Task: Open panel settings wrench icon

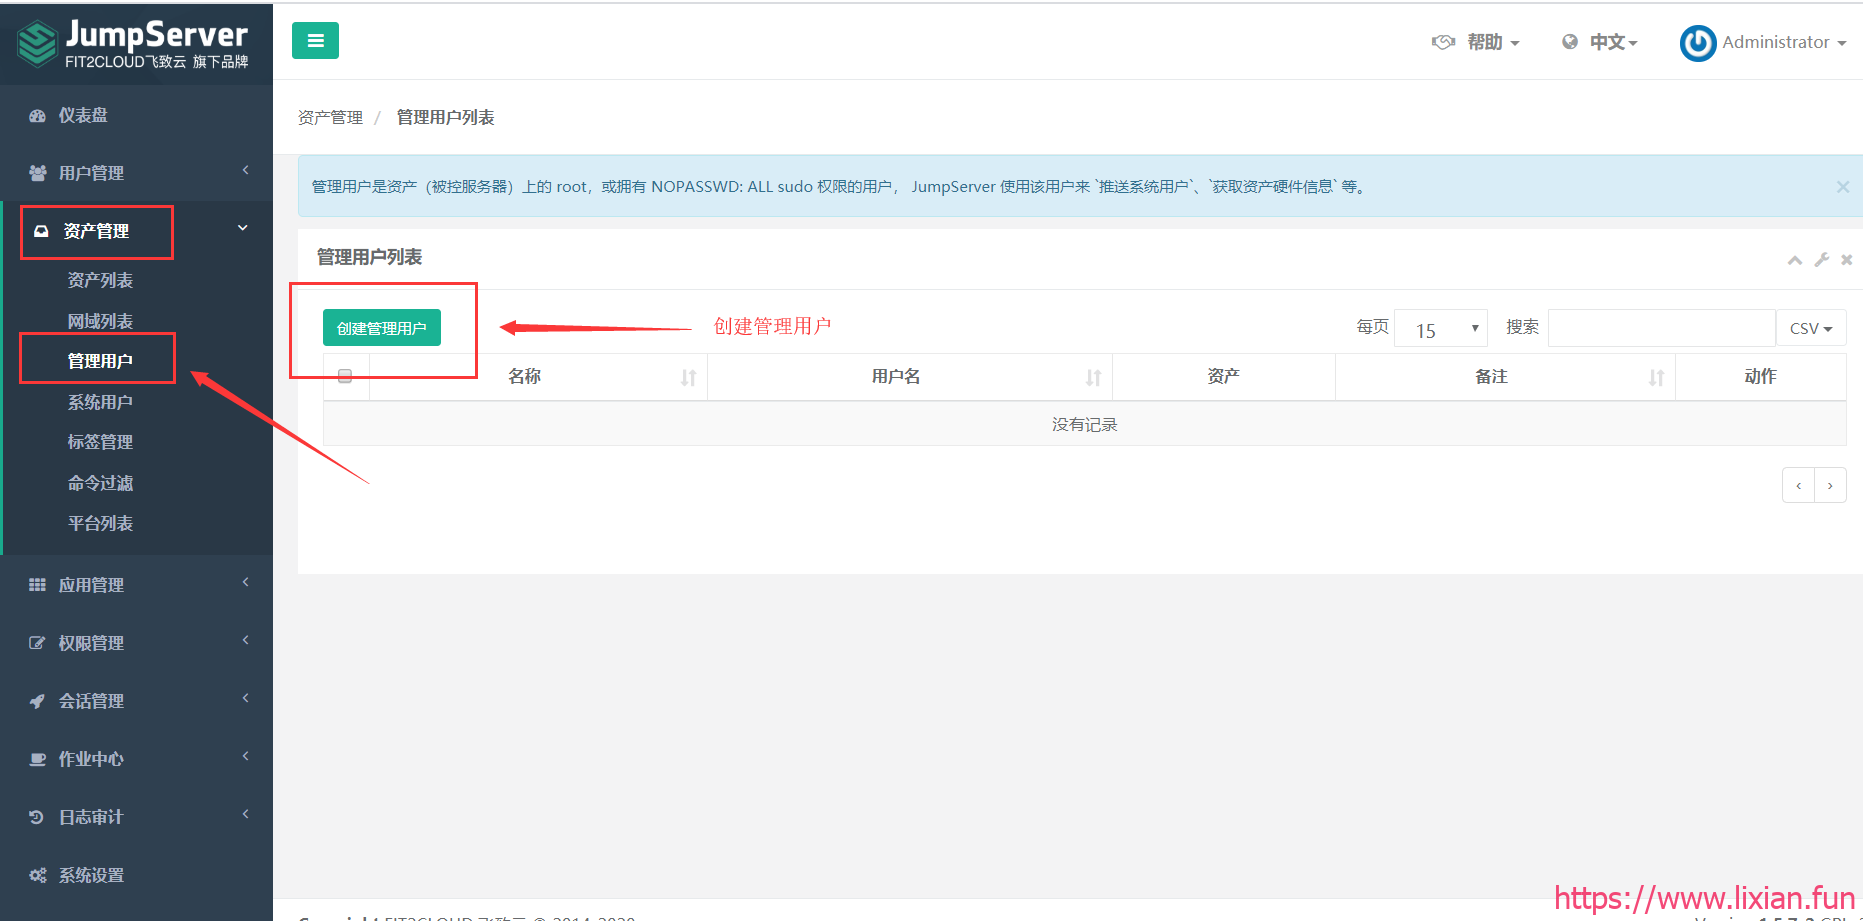Action: point(1822,260)
